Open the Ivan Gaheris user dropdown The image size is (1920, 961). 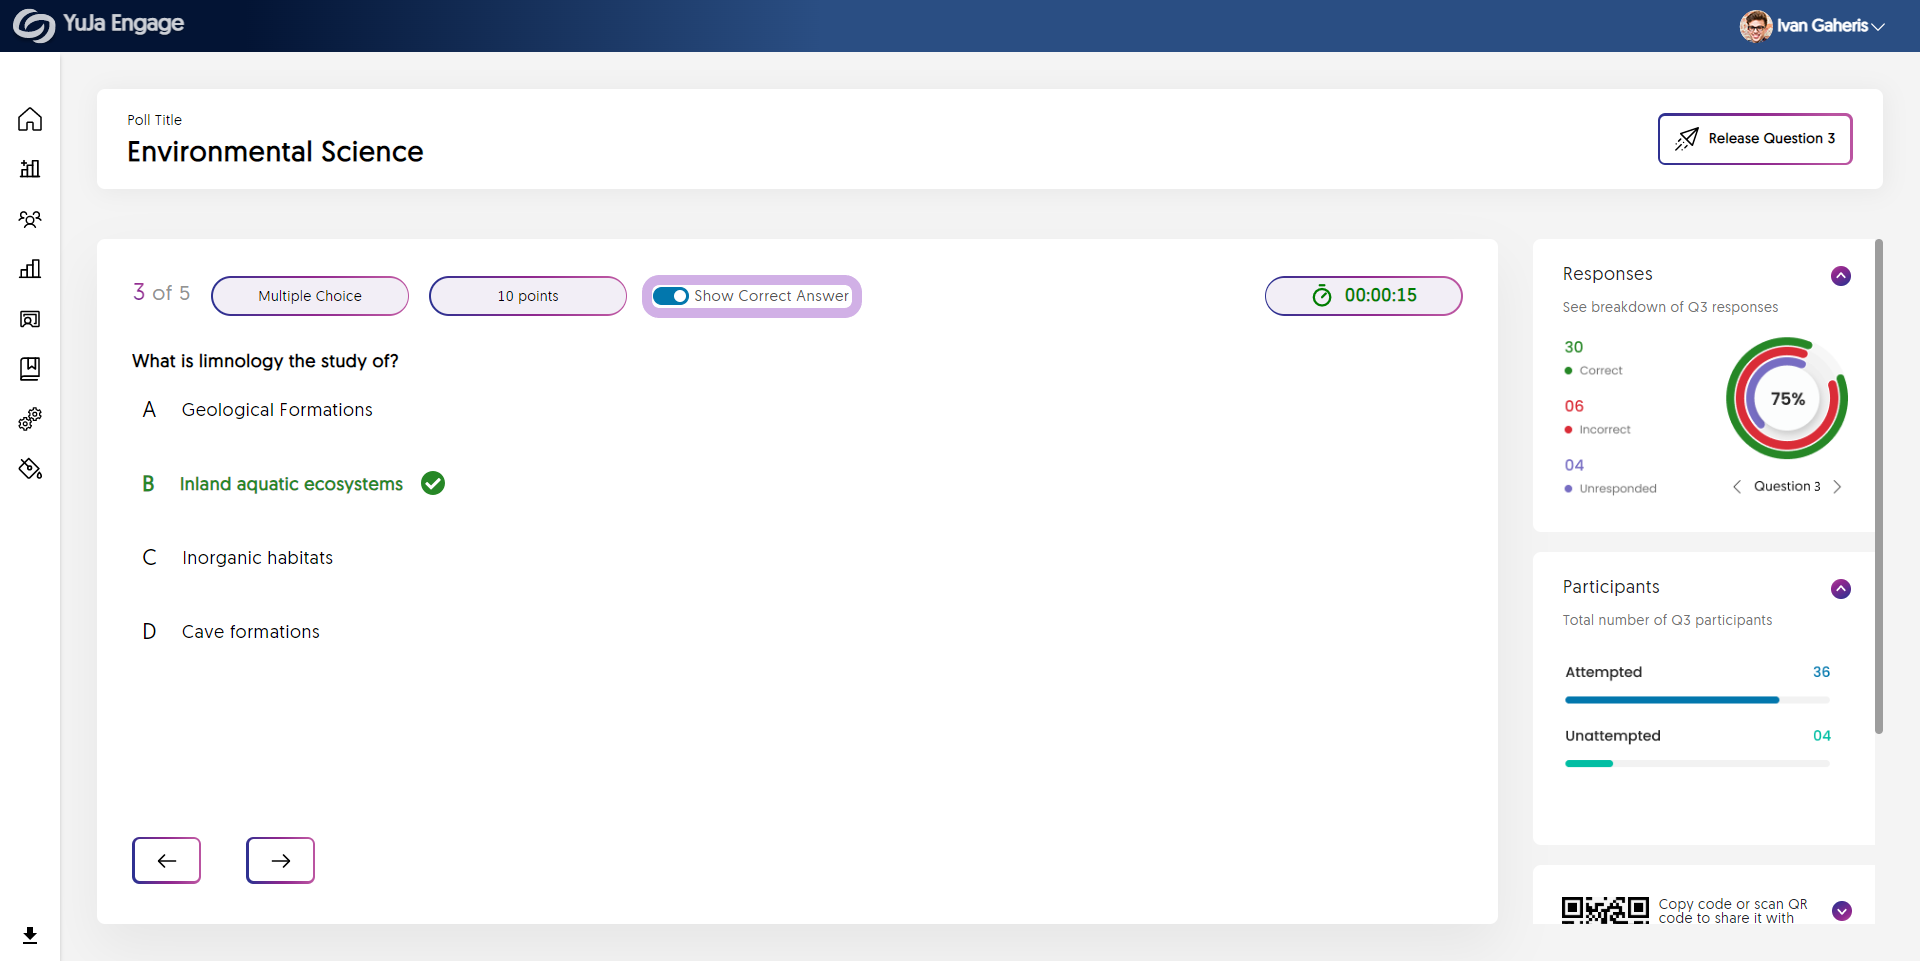[x=1830, y=26]
